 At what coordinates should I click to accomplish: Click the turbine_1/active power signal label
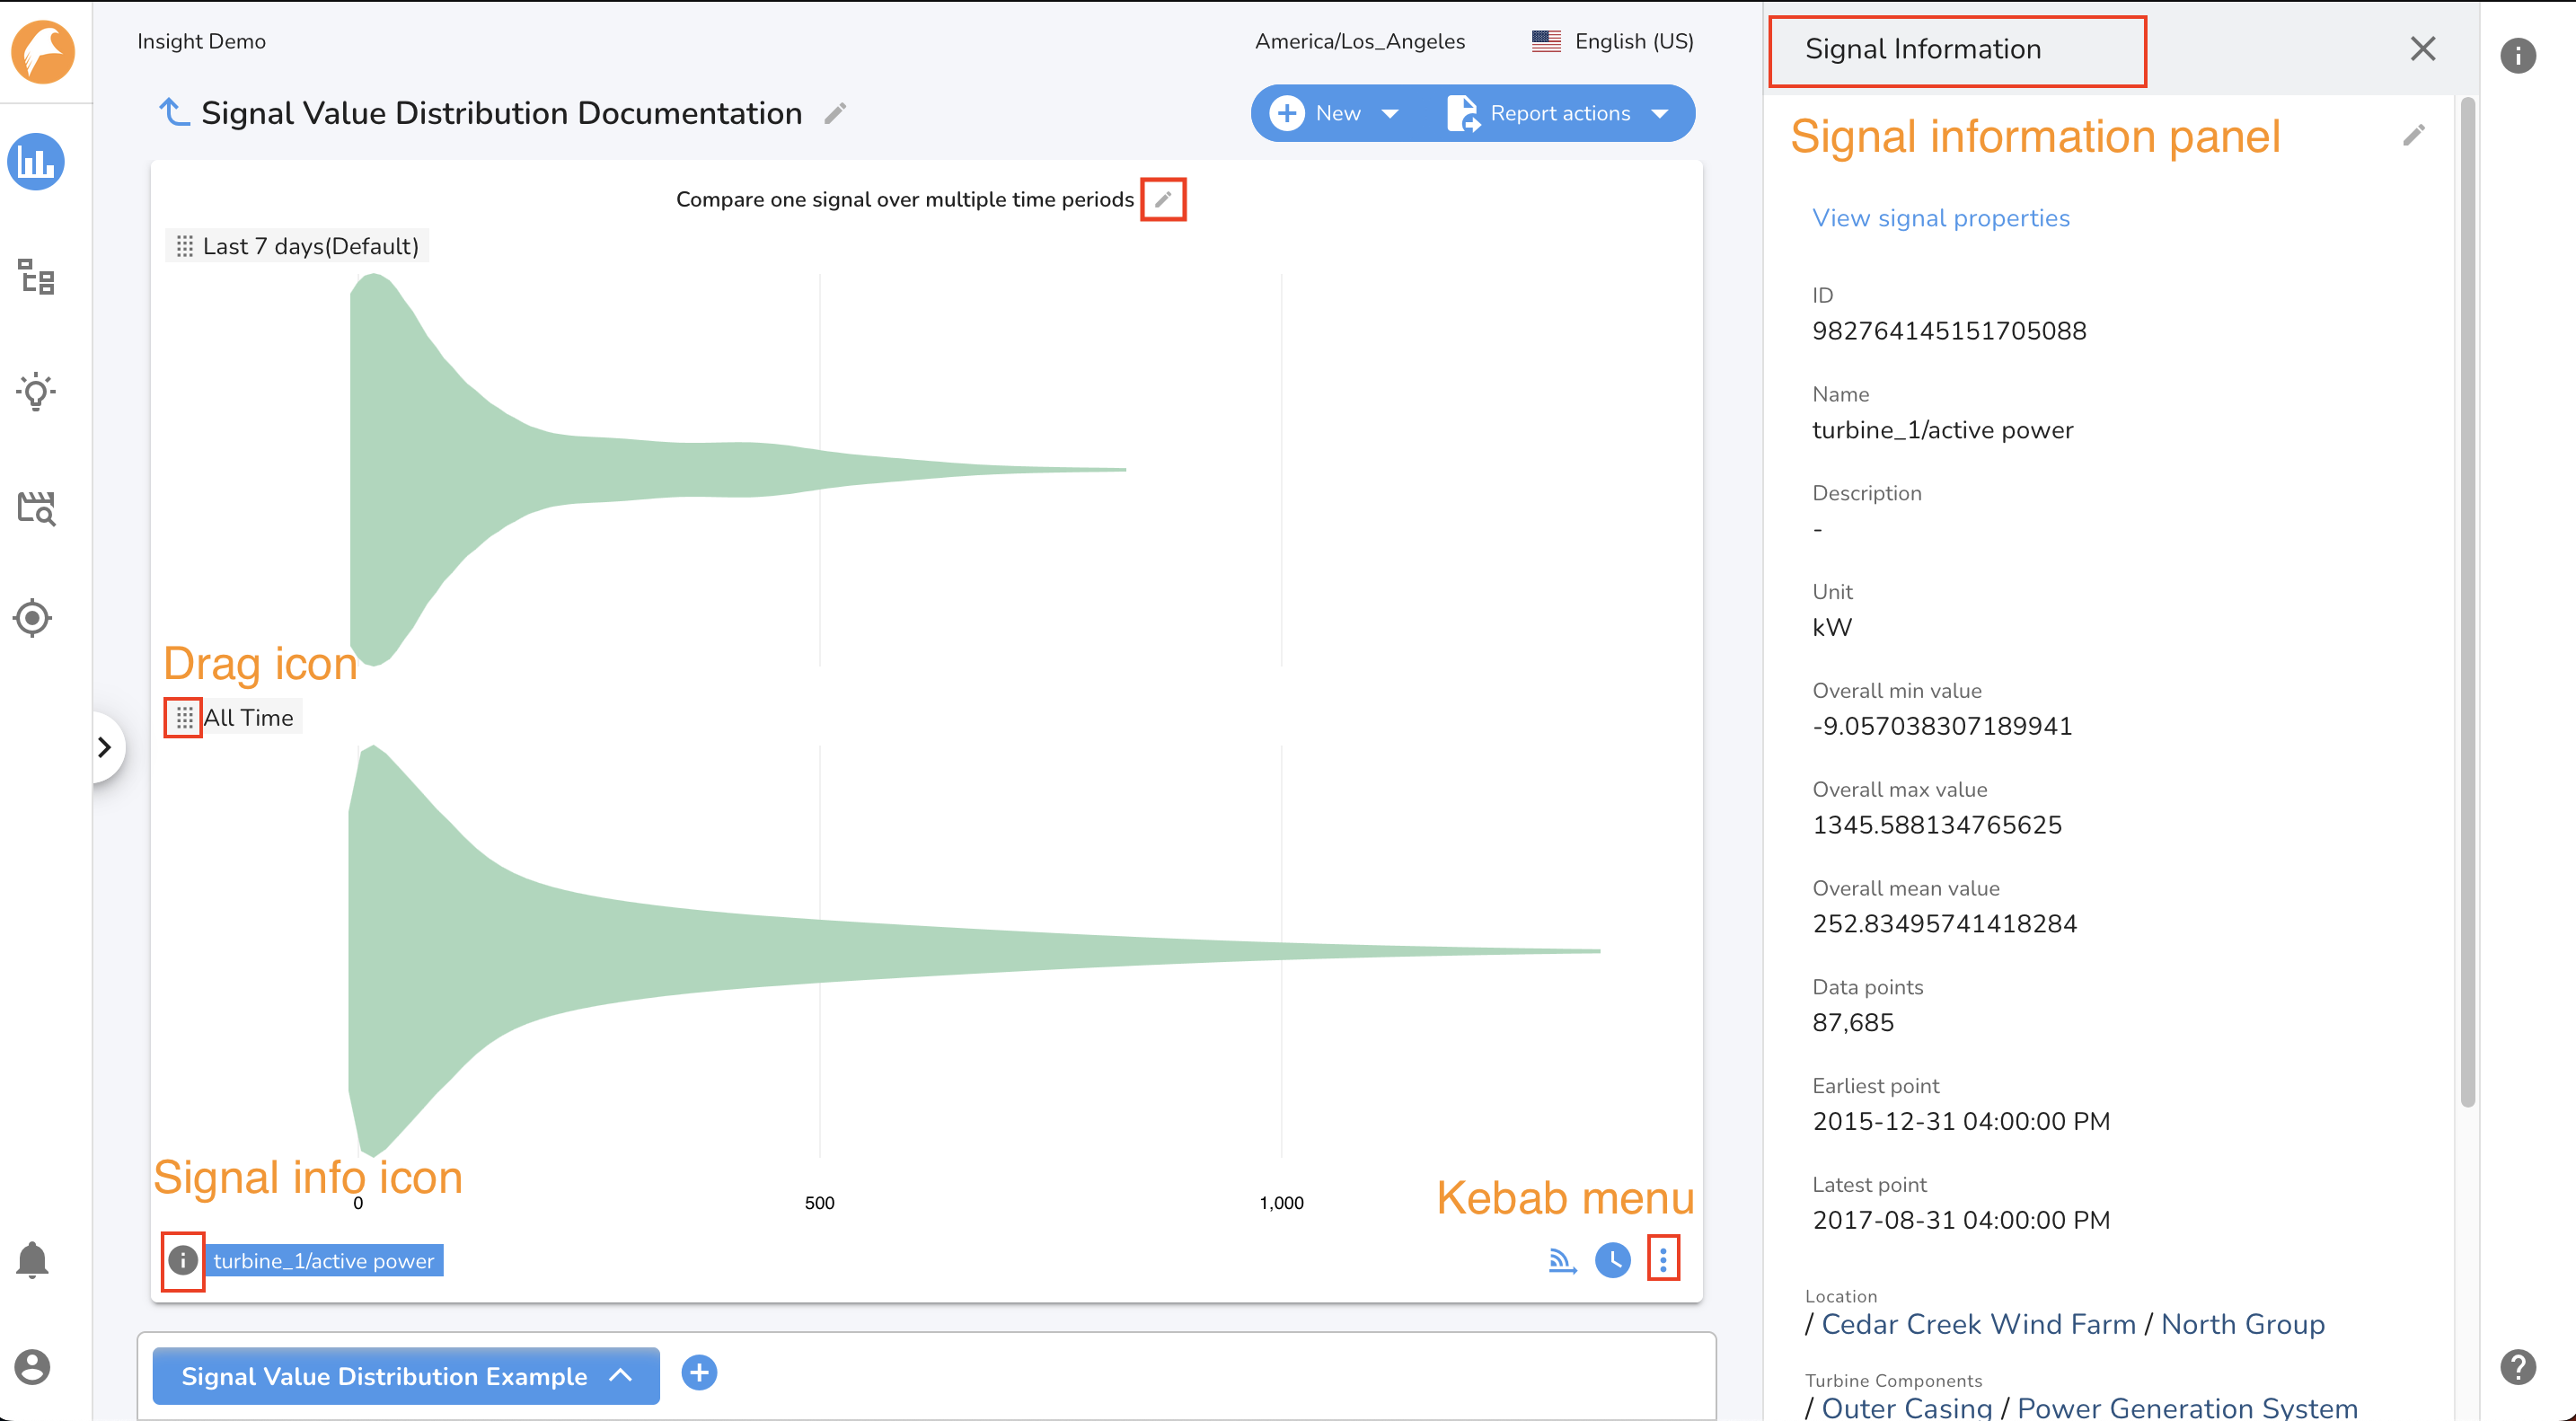pyautogui.click(x=324, y=1260)
